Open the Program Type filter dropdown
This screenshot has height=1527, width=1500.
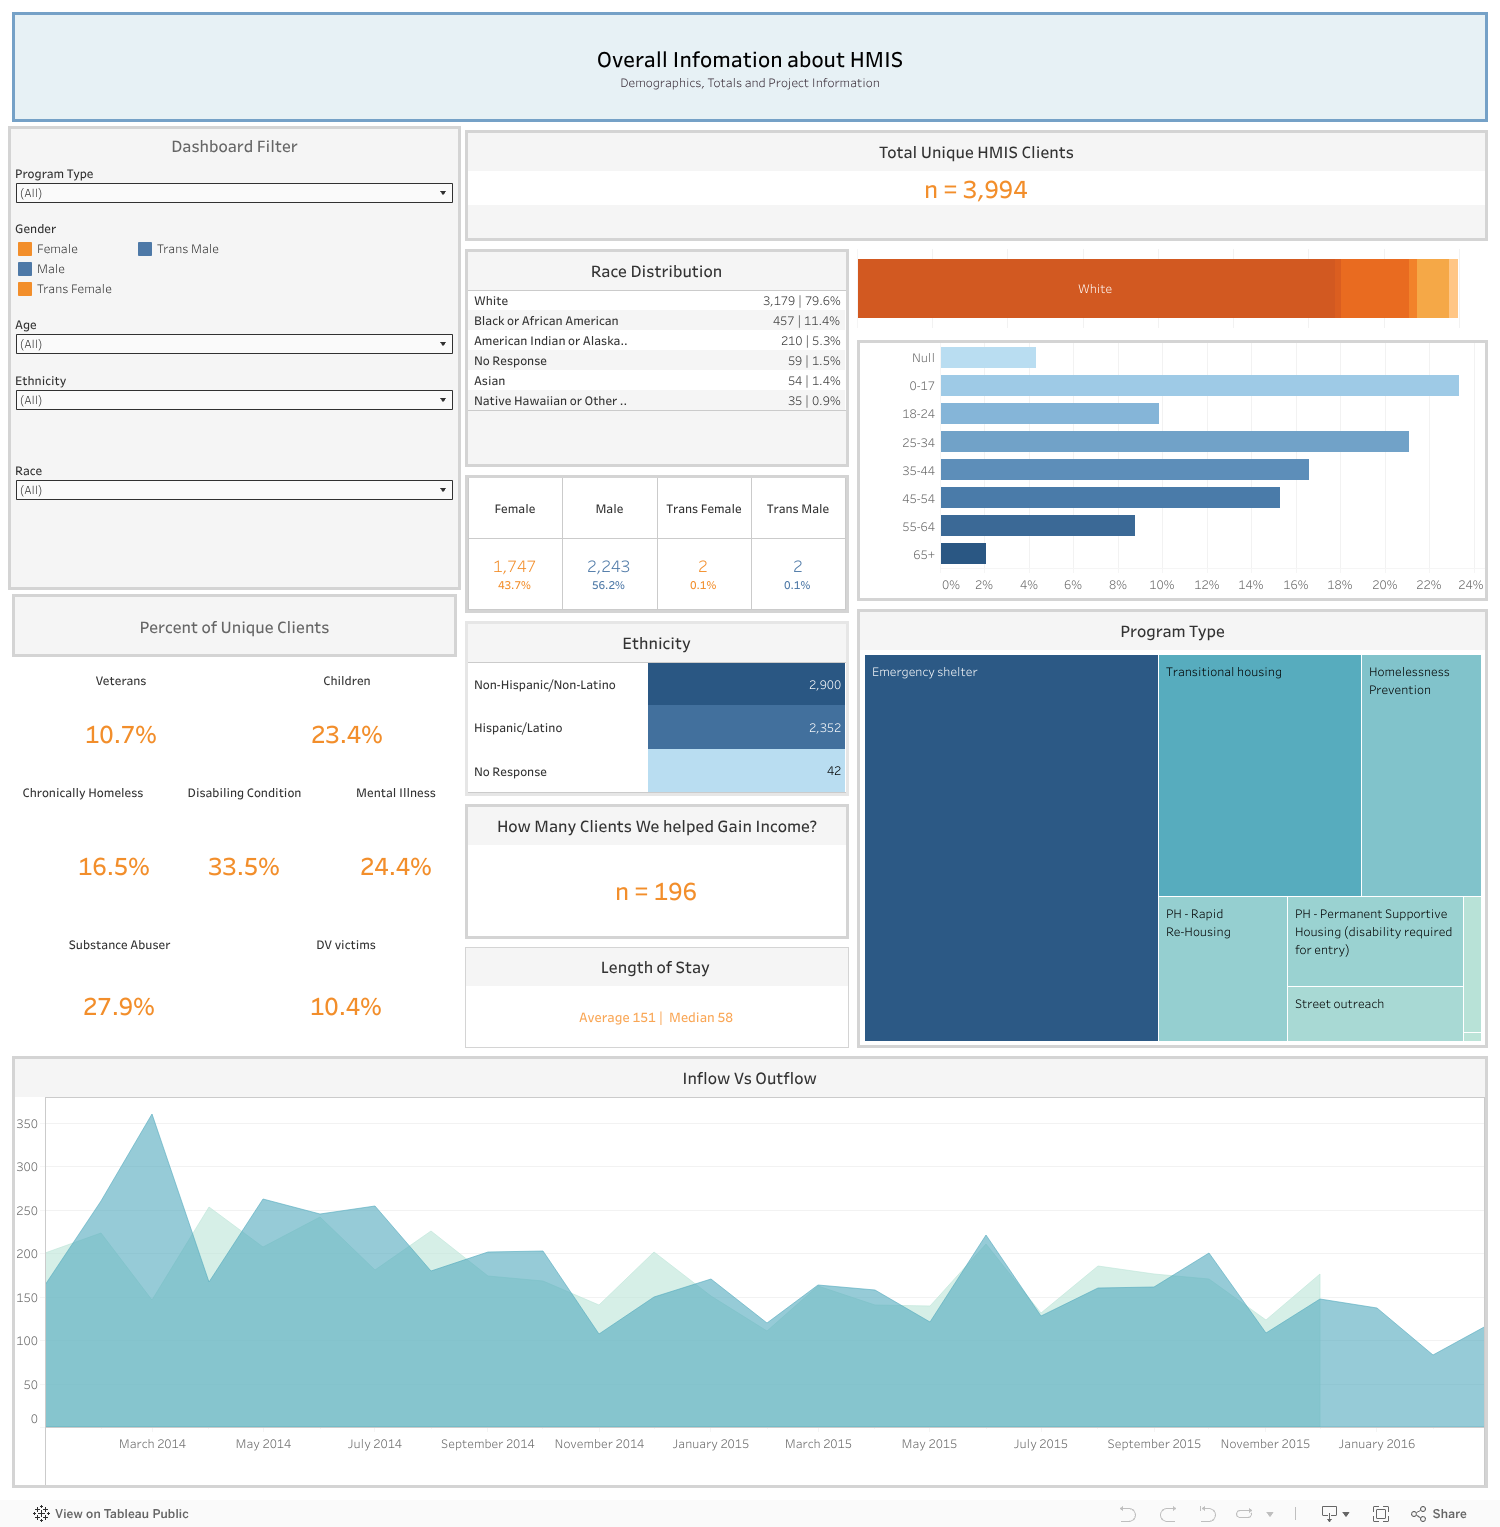(444, 192)
